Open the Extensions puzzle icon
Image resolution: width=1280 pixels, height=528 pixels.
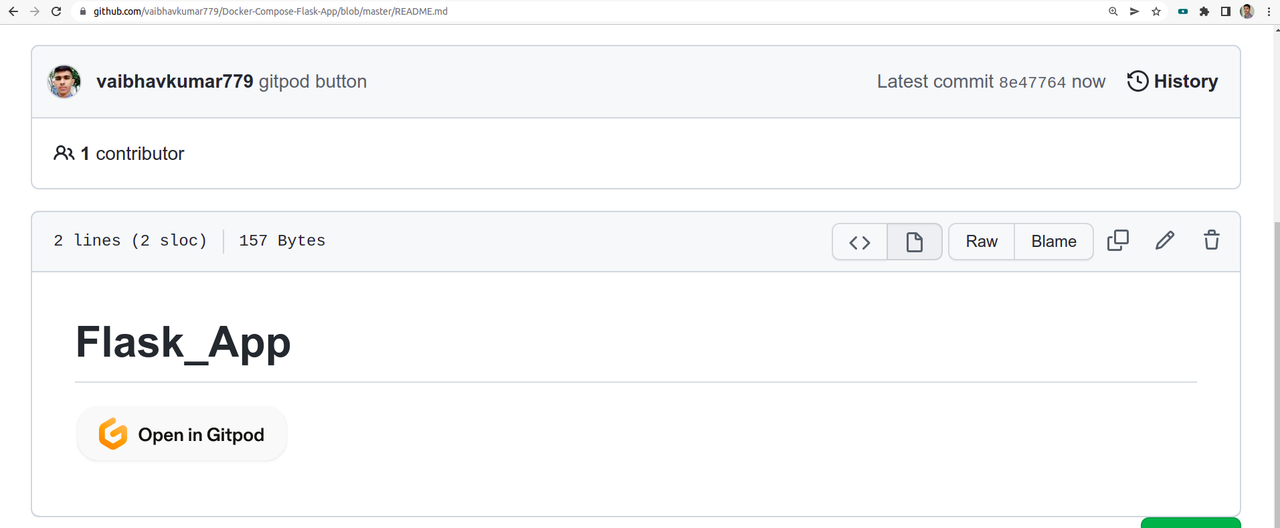[x=1204, y=11]
